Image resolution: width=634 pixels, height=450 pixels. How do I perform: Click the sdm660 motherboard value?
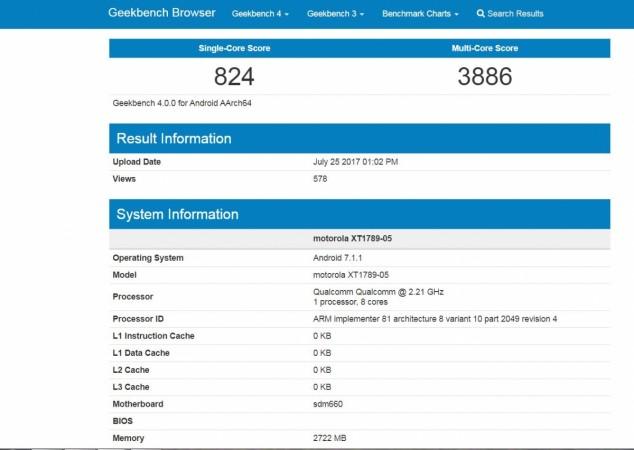pyautogui.click(x=330, y=404)
